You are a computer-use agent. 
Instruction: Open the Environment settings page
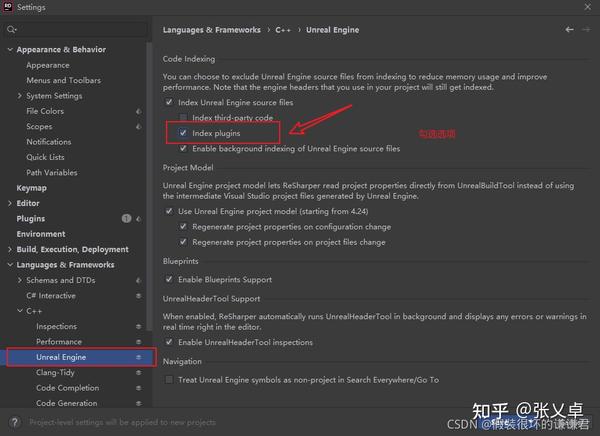click(x=41, y=234)
